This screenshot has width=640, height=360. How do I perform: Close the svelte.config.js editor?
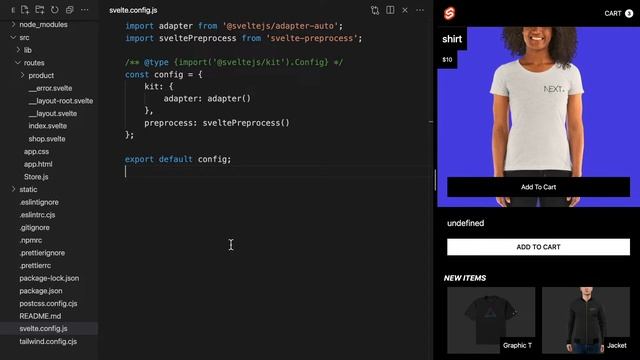pyautogui.click(x=405, y=10)
